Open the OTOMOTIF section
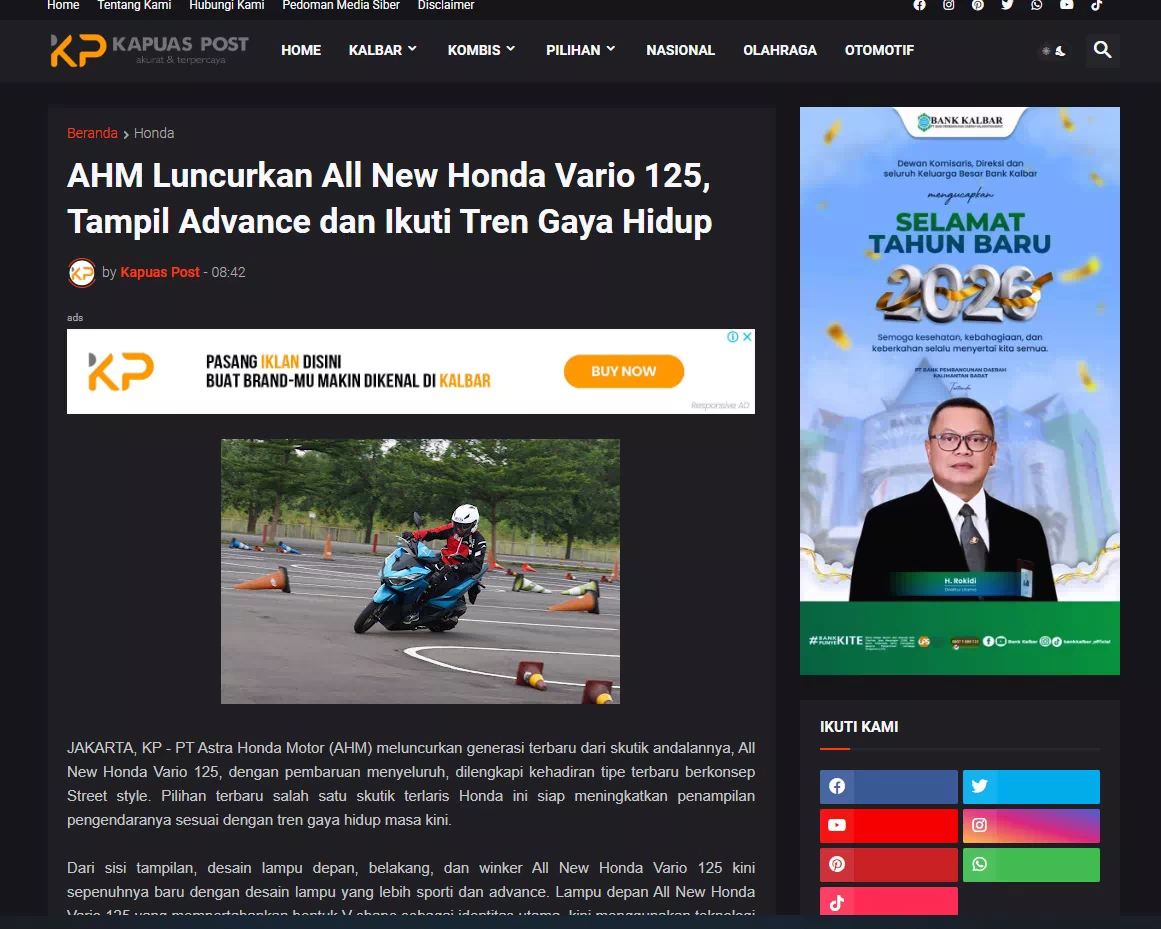Screen dimensions: 1161x929 click(879, 50)
